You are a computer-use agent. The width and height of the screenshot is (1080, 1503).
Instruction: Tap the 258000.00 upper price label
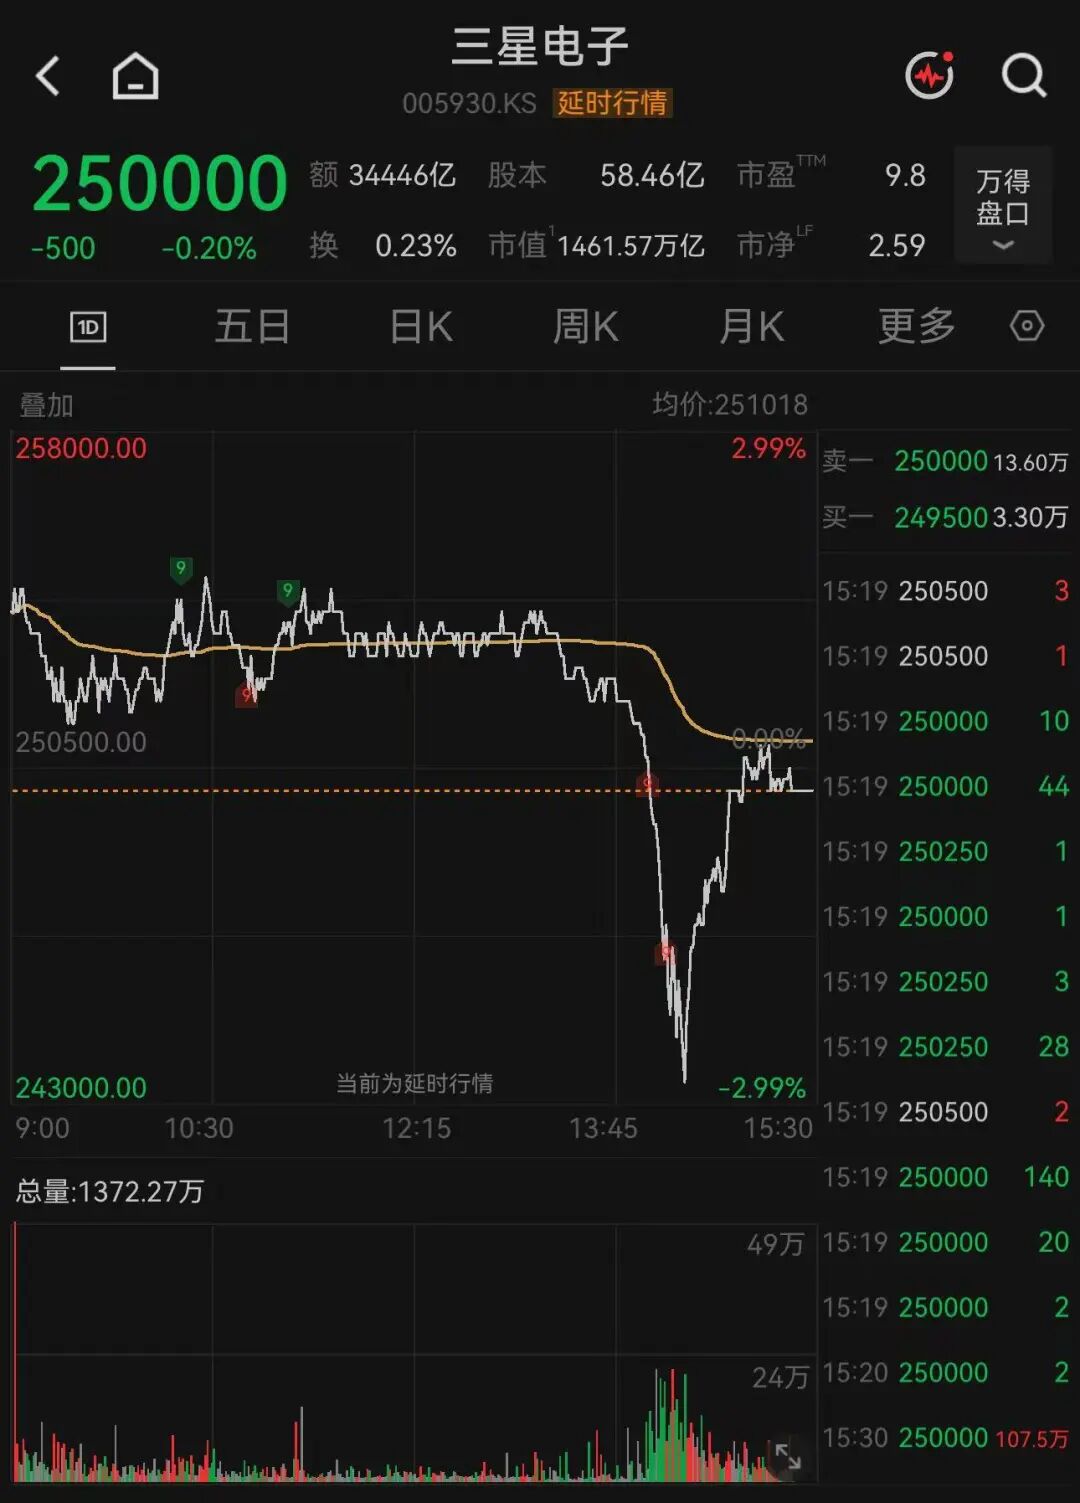(x=81, y=448)
